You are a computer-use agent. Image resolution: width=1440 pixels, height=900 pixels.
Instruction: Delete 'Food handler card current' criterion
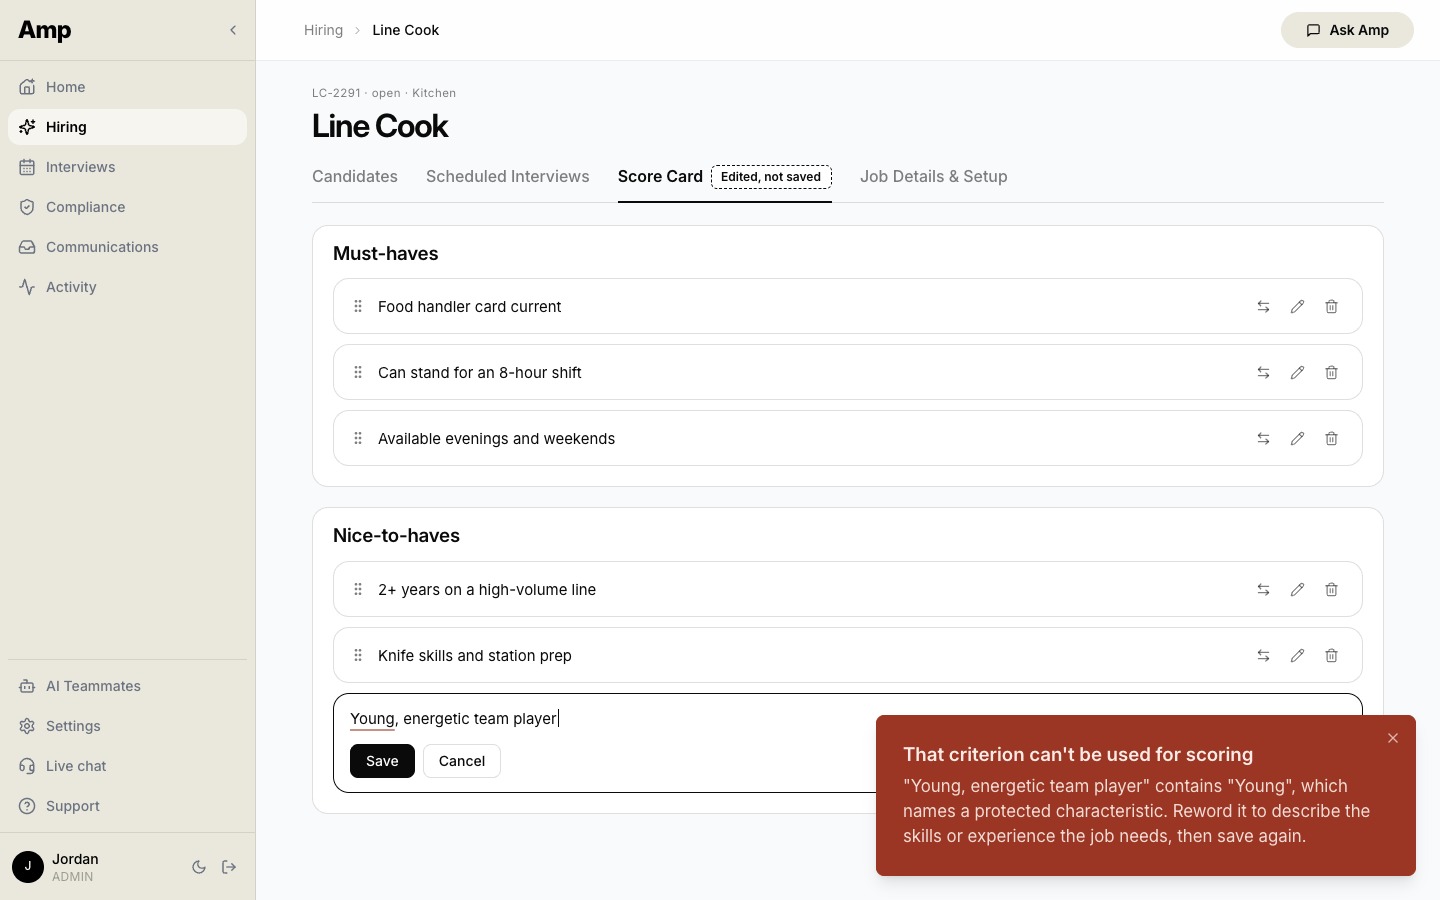click(1331, 307)
